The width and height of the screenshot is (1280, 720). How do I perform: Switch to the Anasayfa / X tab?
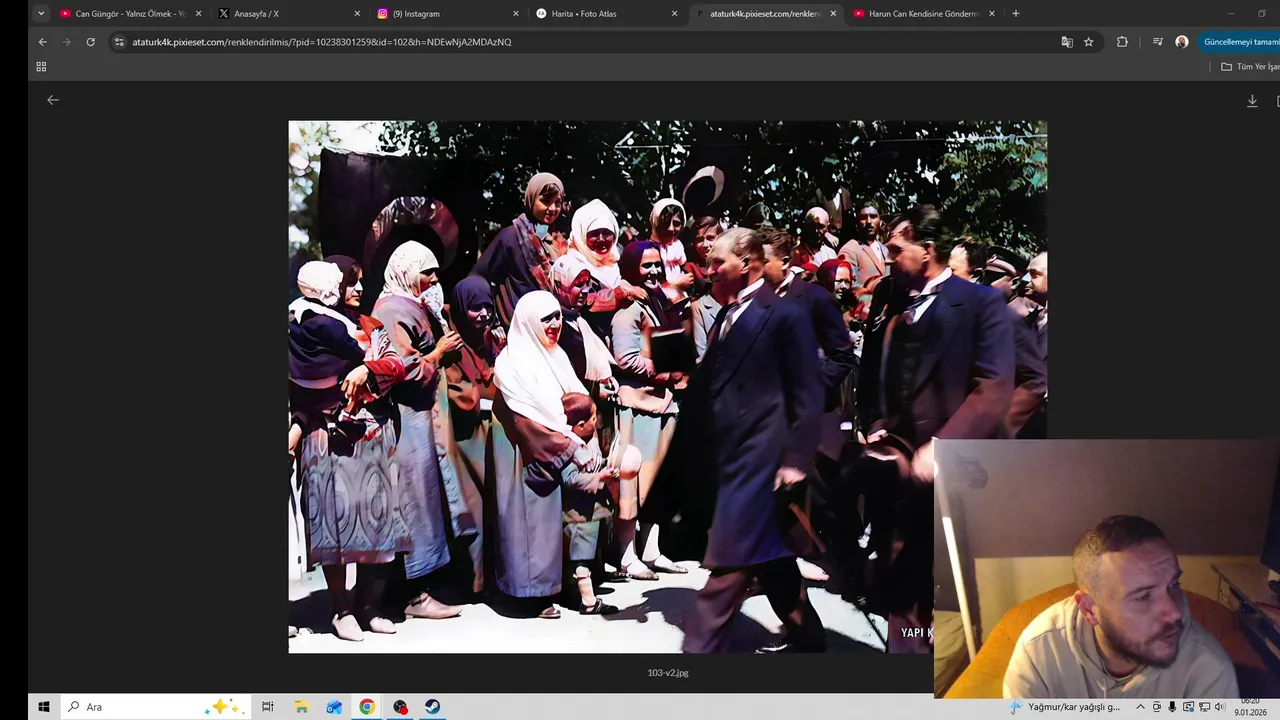coord(288,14)
